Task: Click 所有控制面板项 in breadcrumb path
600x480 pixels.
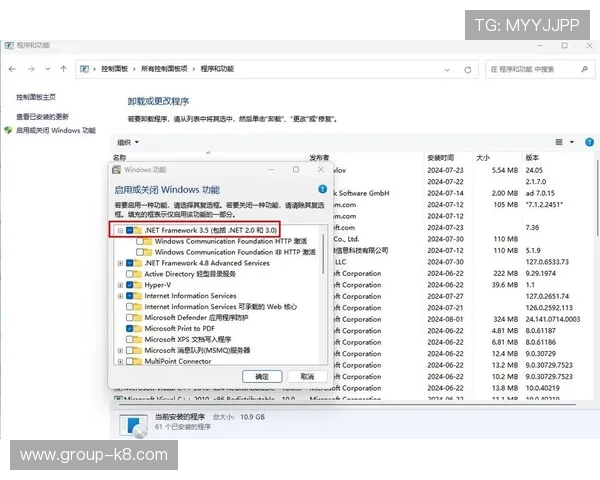Action: pos(164,69)
